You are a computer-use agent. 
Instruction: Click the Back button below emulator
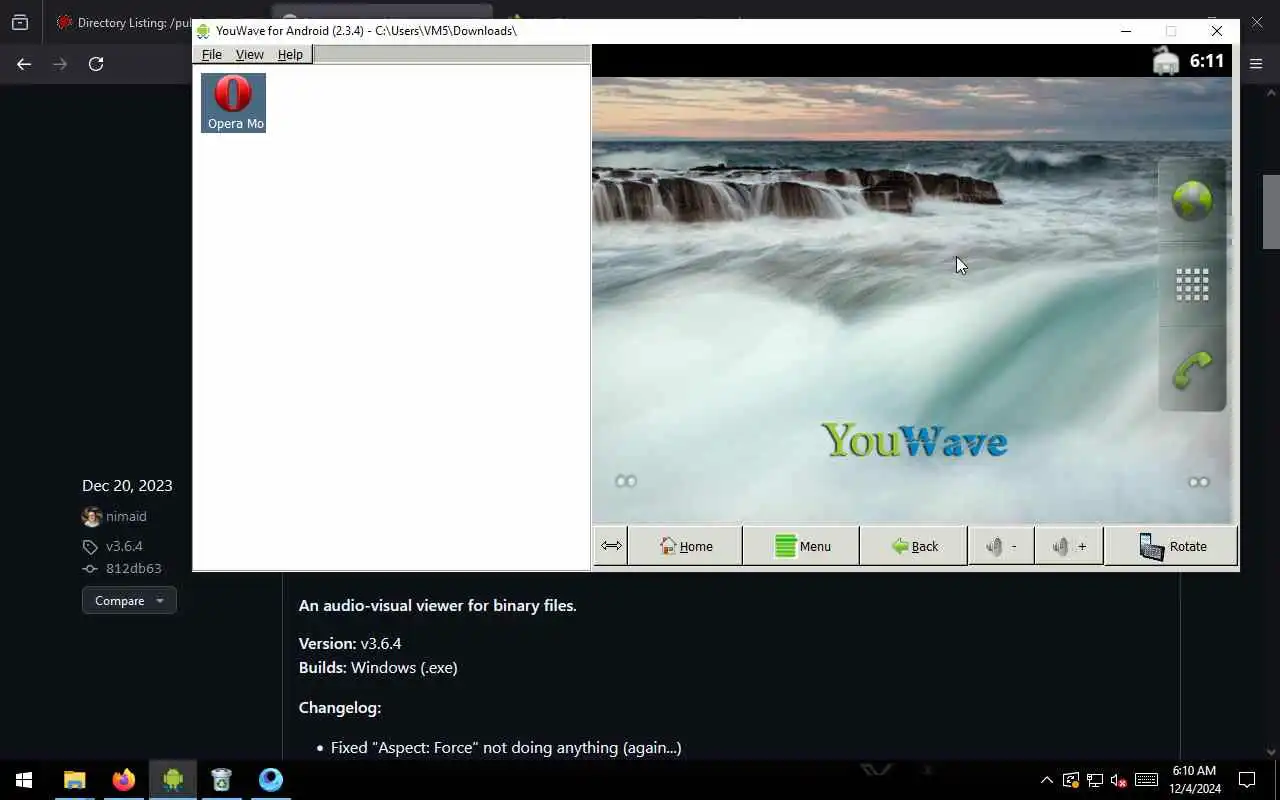point(915,546)
